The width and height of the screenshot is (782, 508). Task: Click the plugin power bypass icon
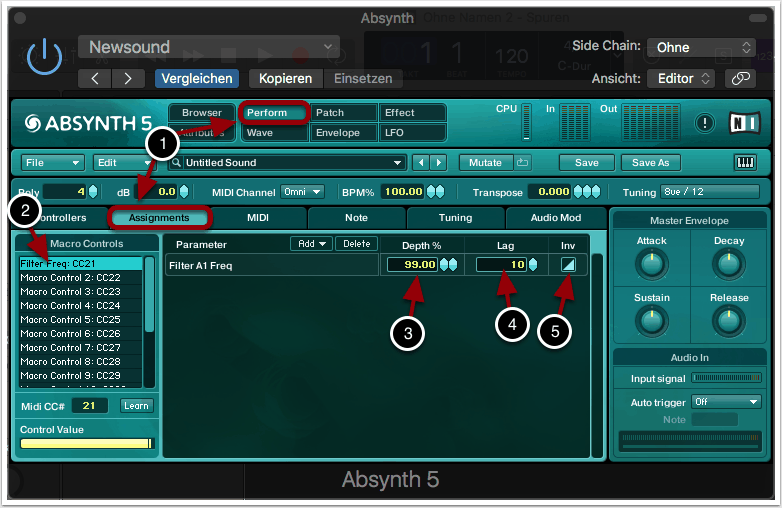[43, 59]
